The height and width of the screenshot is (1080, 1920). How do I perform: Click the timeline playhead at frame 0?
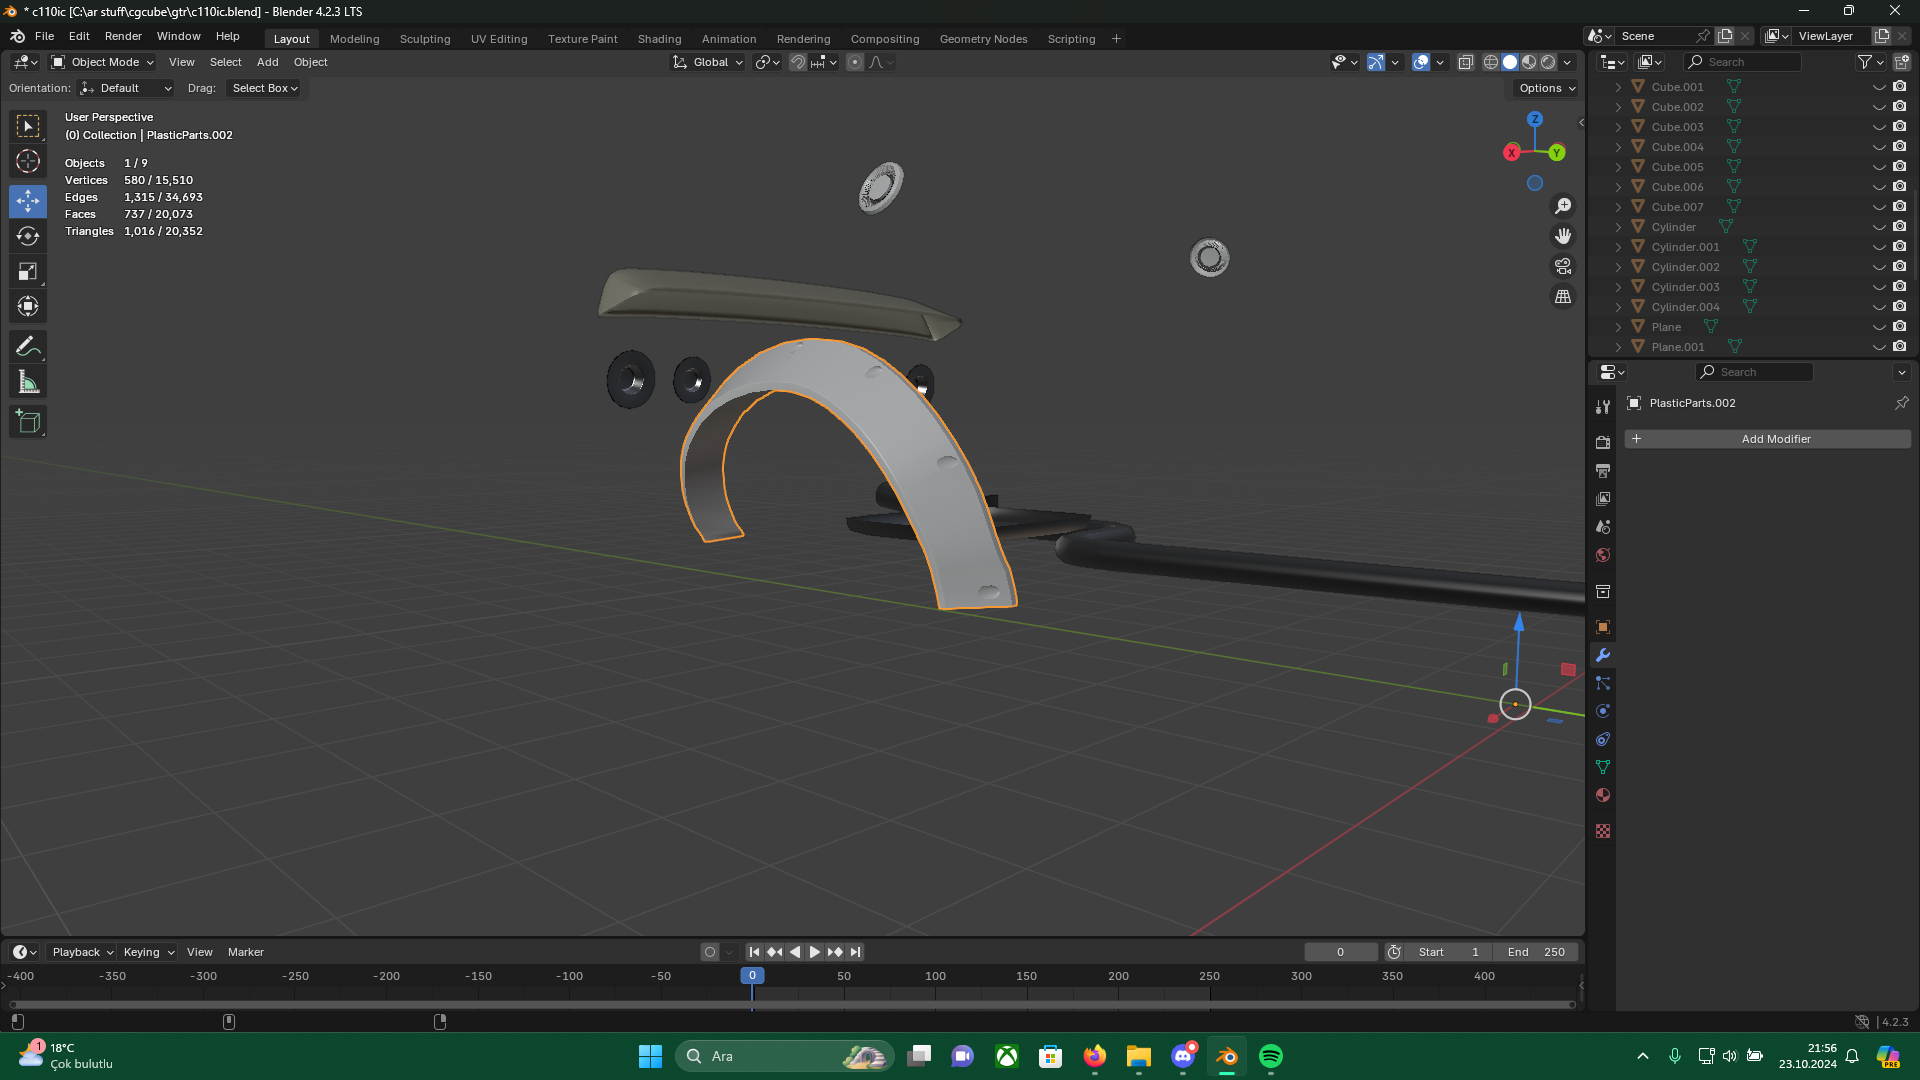(752, 976)
